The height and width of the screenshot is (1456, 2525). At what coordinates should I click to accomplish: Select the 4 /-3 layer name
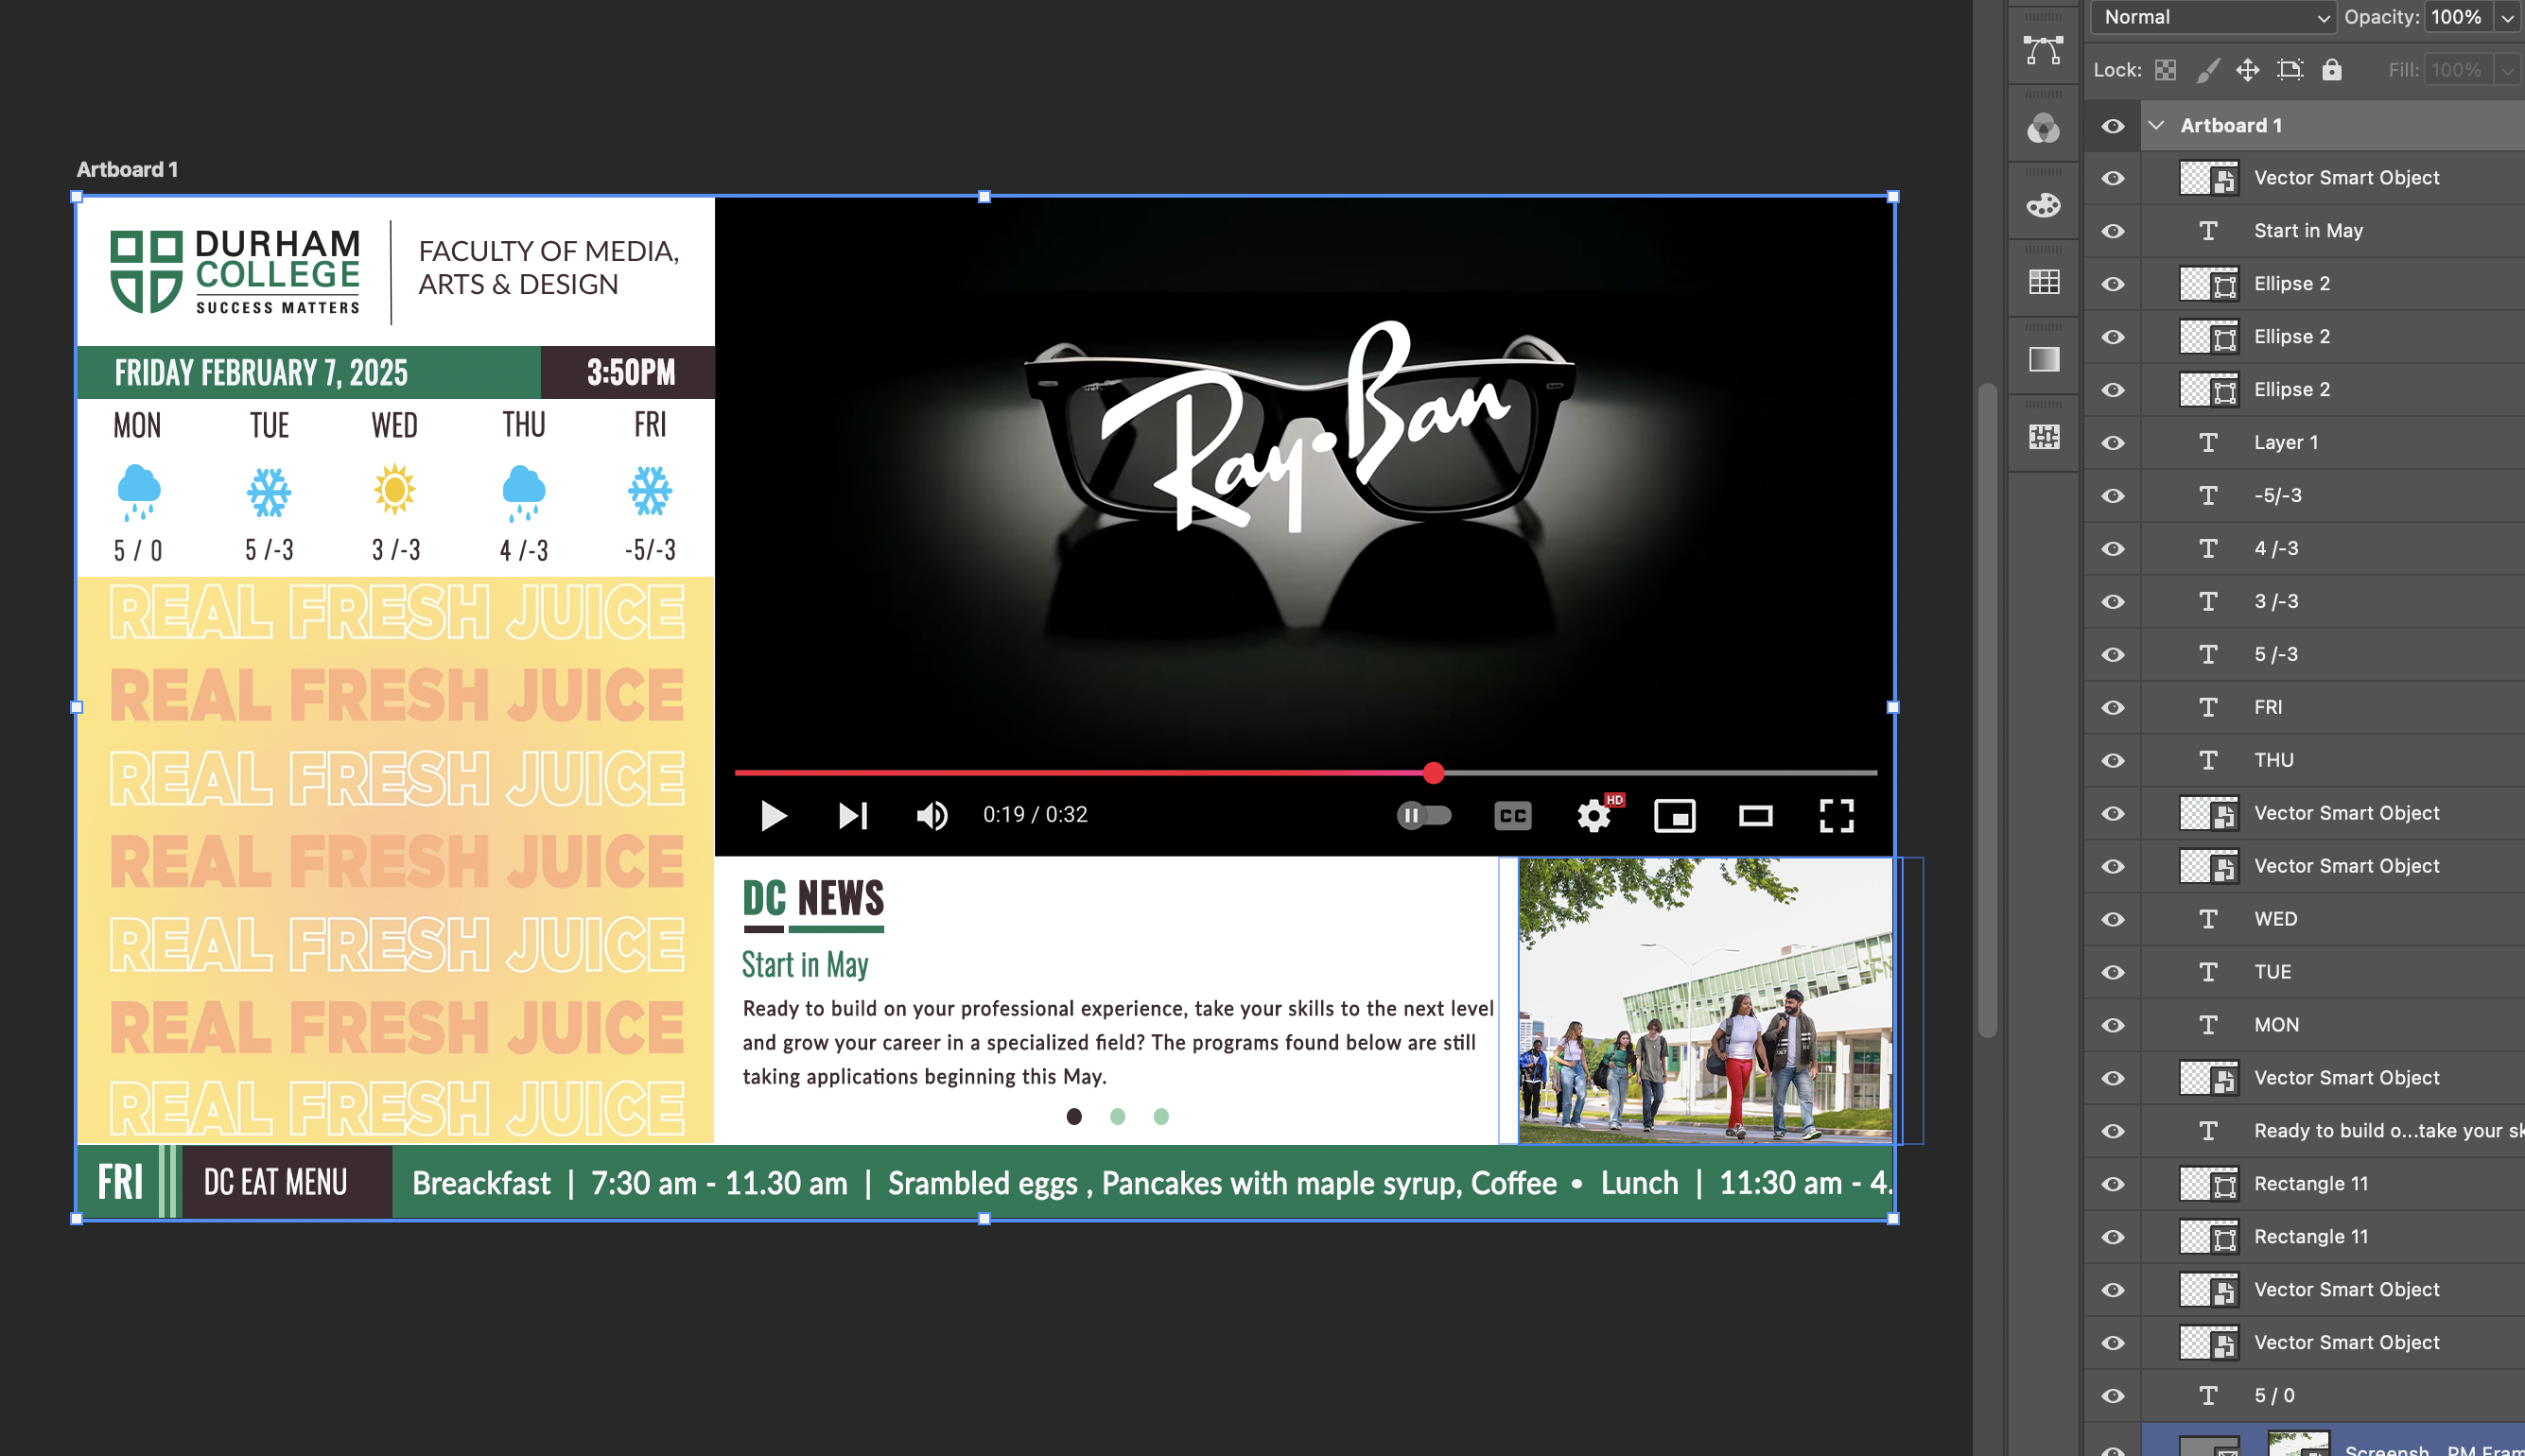tap(2276, 549)
